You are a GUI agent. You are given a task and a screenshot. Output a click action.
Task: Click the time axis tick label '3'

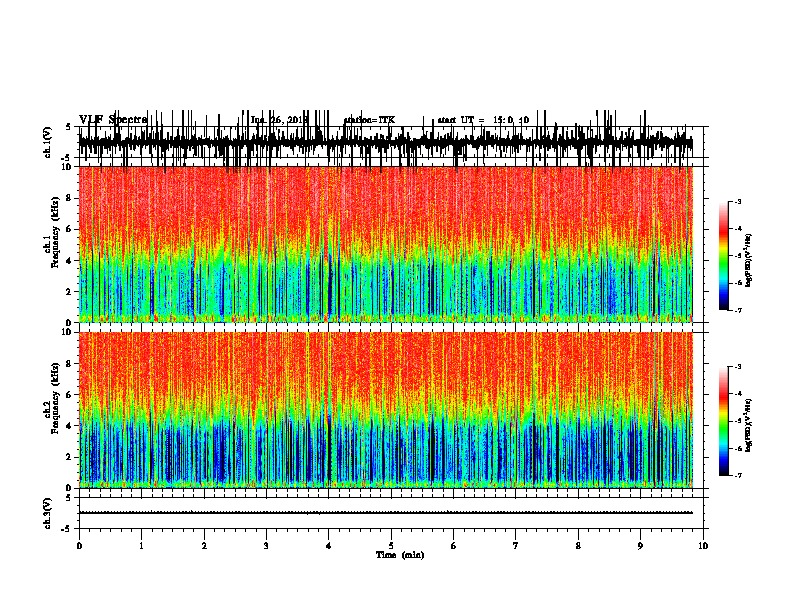[x=266, y=546]
